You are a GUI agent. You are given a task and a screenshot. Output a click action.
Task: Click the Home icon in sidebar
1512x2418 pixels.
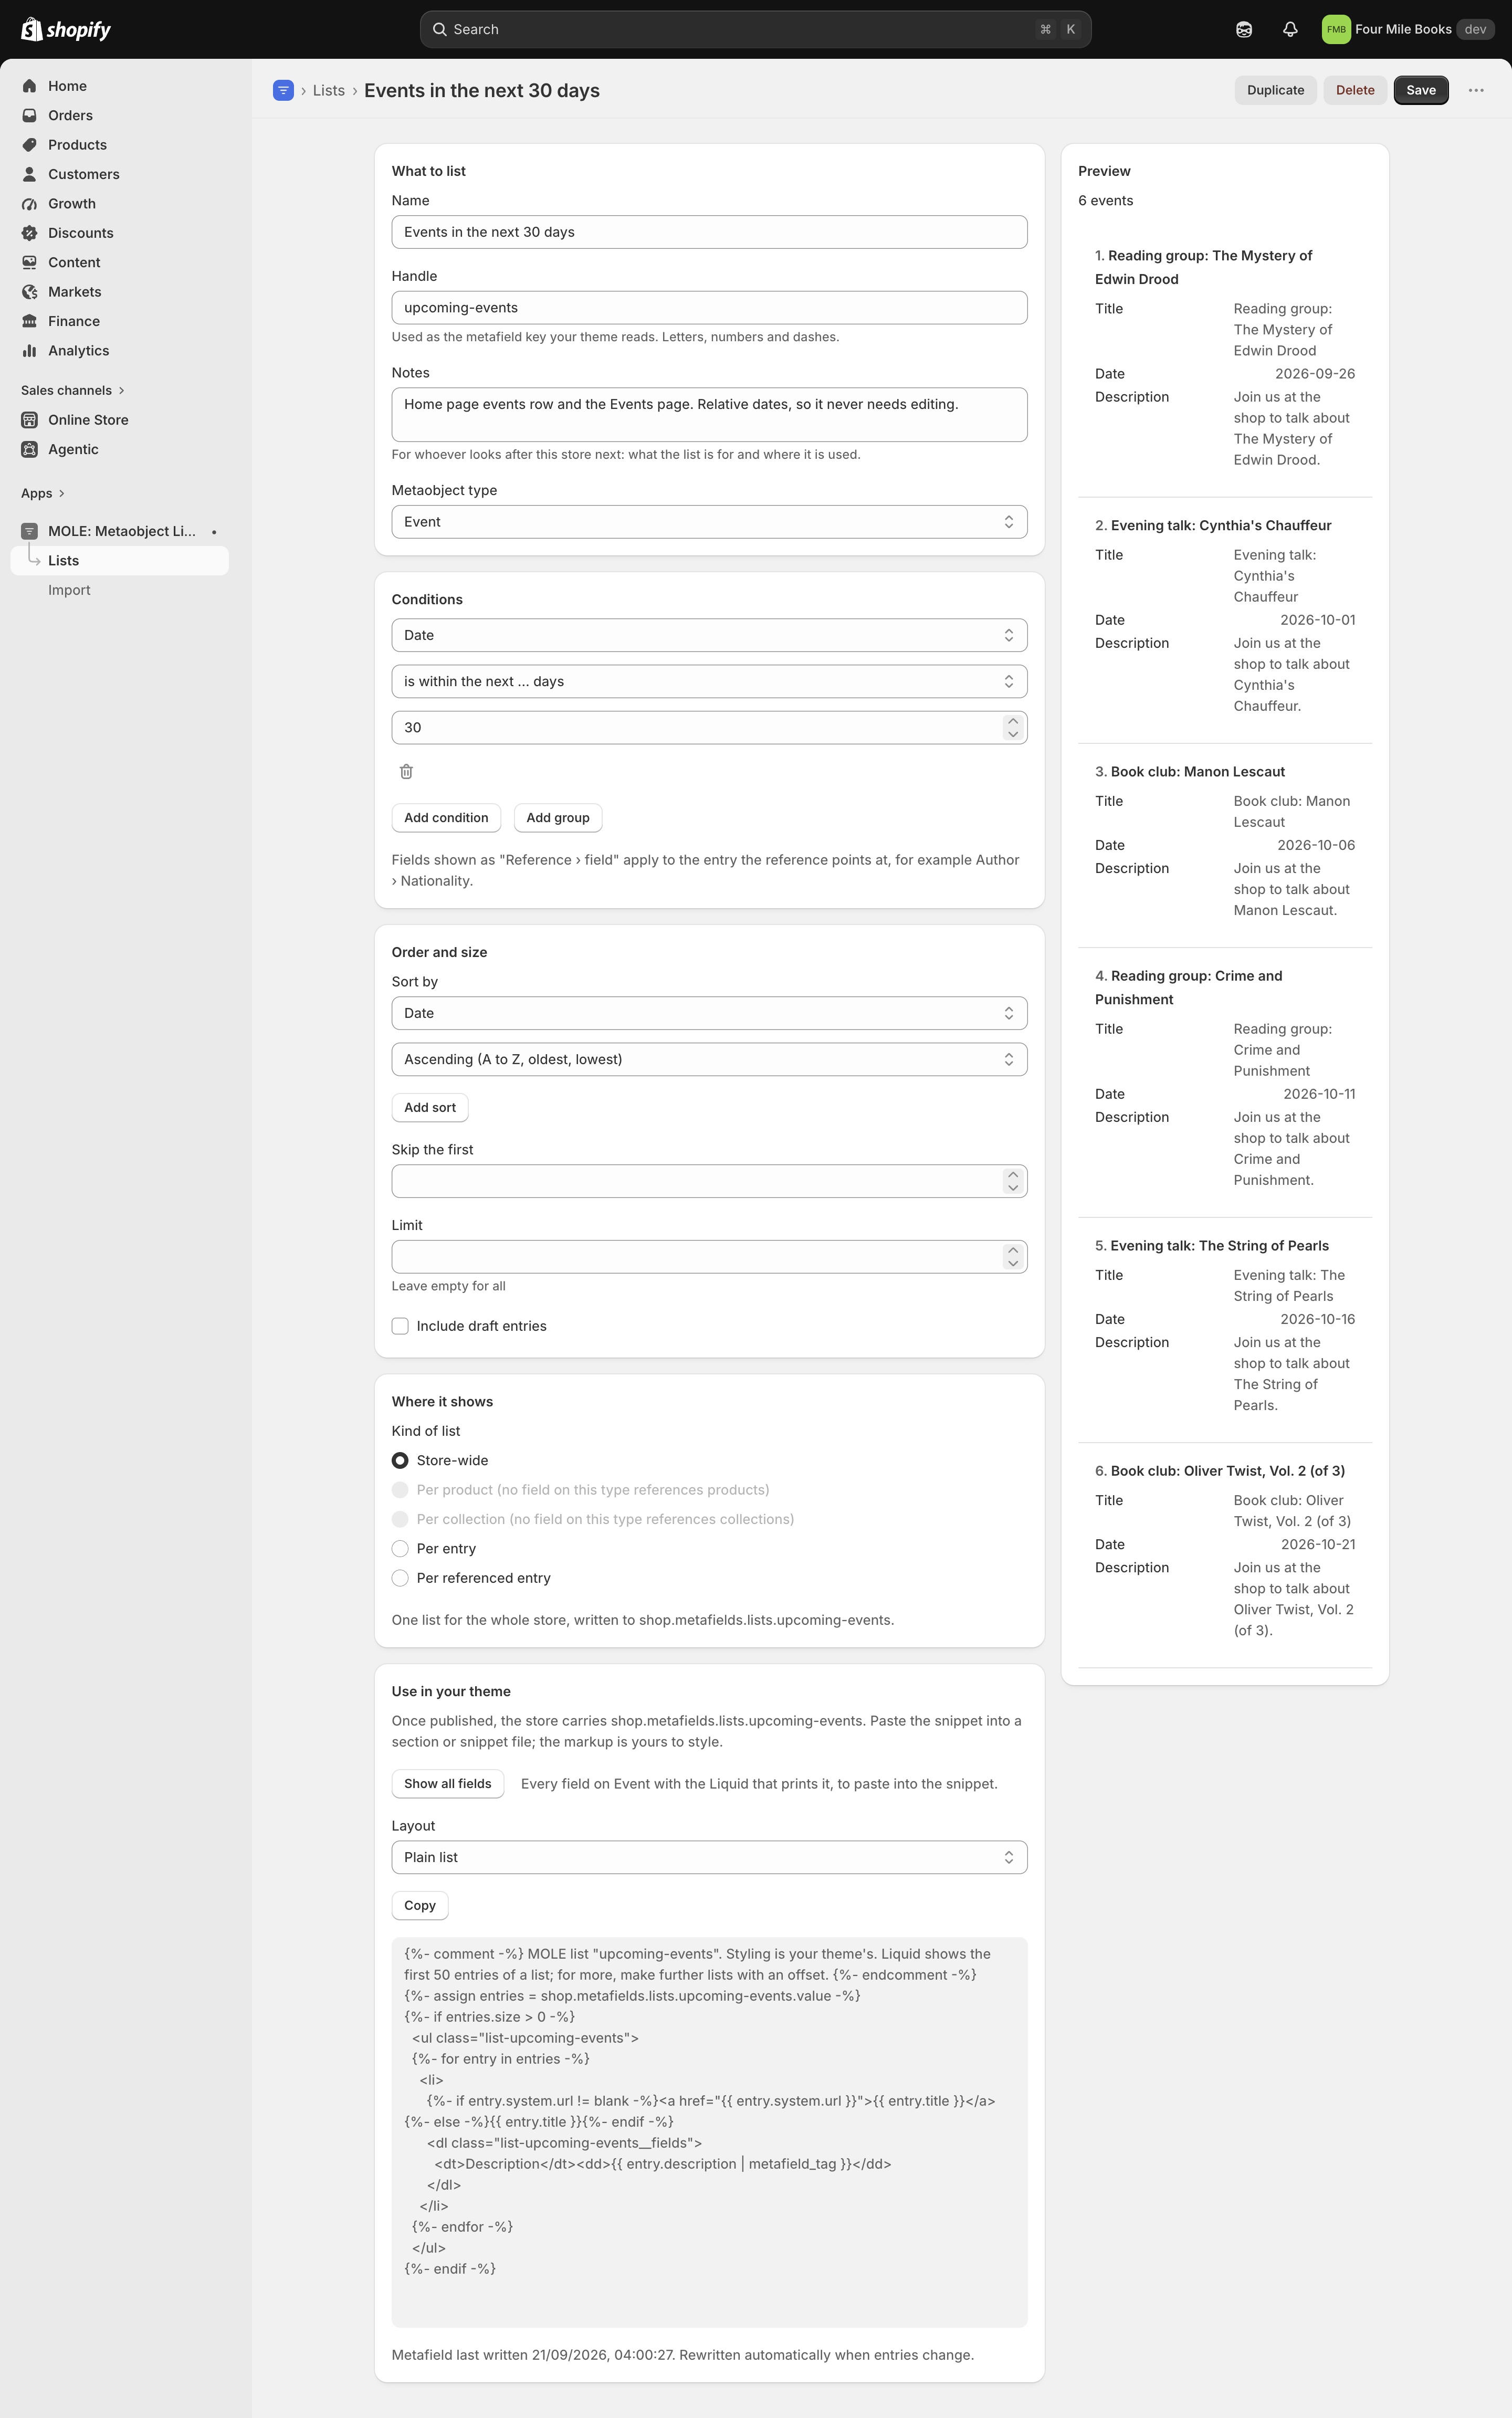(30, 86)
